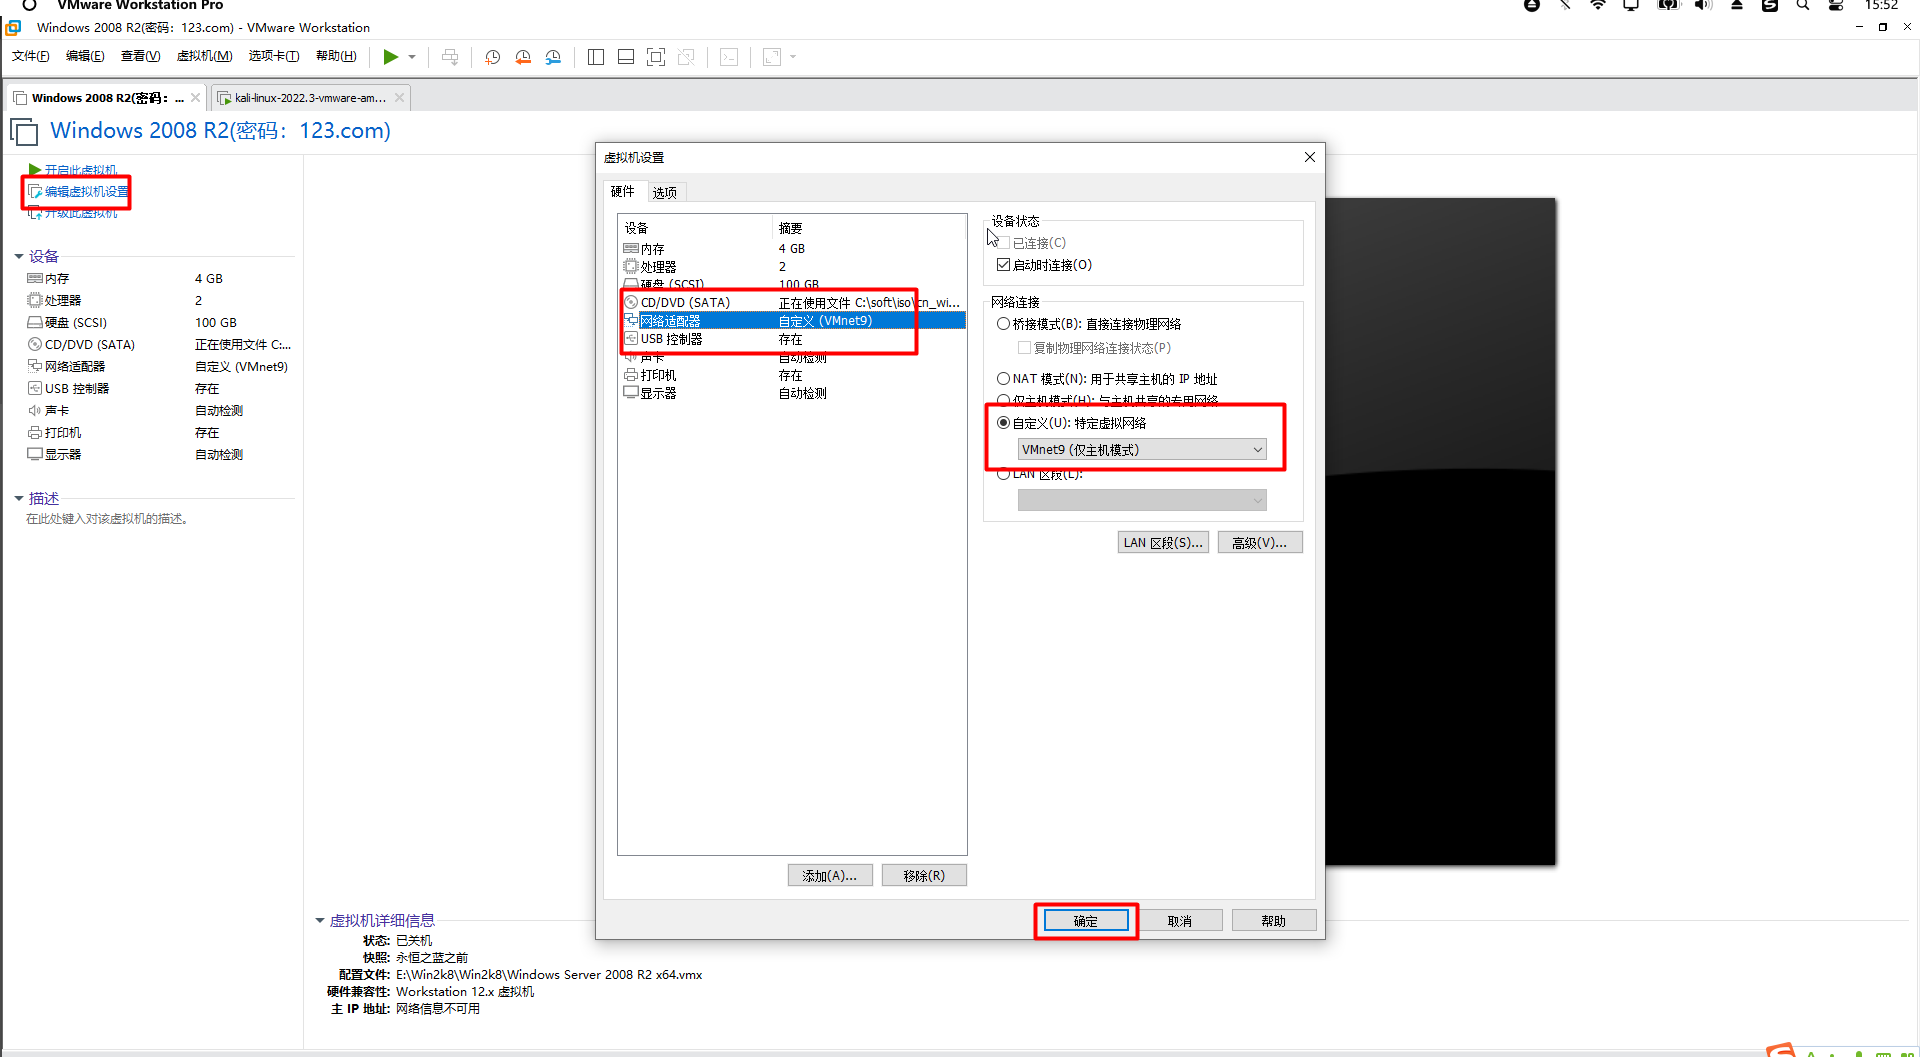Open Spotlight search magnifier icon

tap(1803, 5)
